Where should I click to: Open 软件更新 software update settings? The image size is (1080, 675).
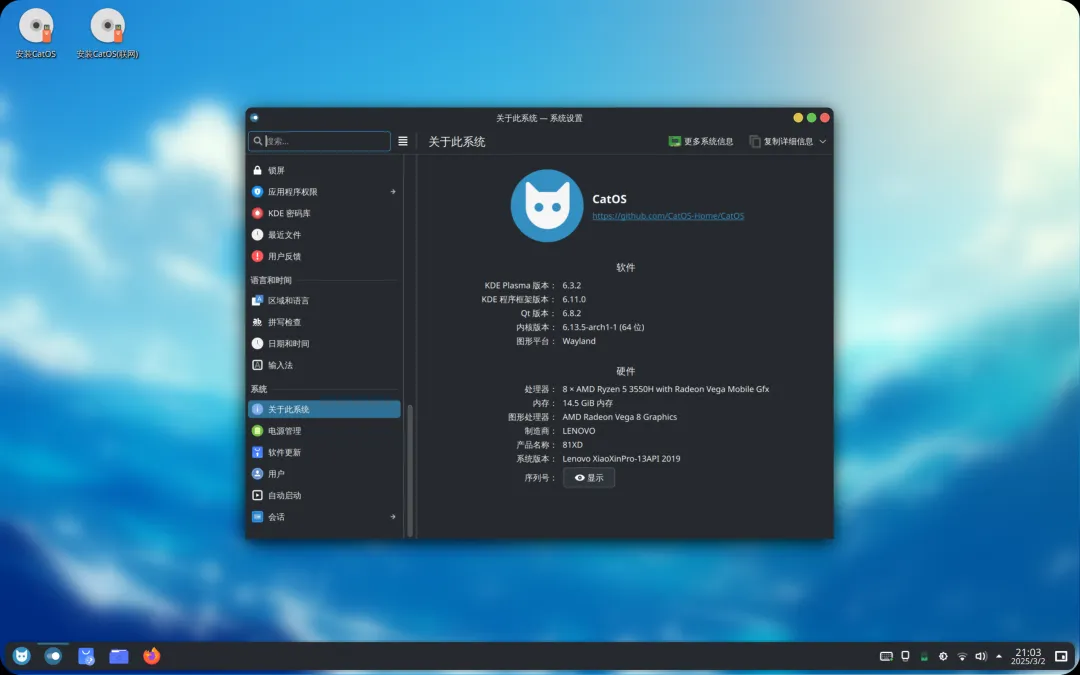tap(324, 452)
